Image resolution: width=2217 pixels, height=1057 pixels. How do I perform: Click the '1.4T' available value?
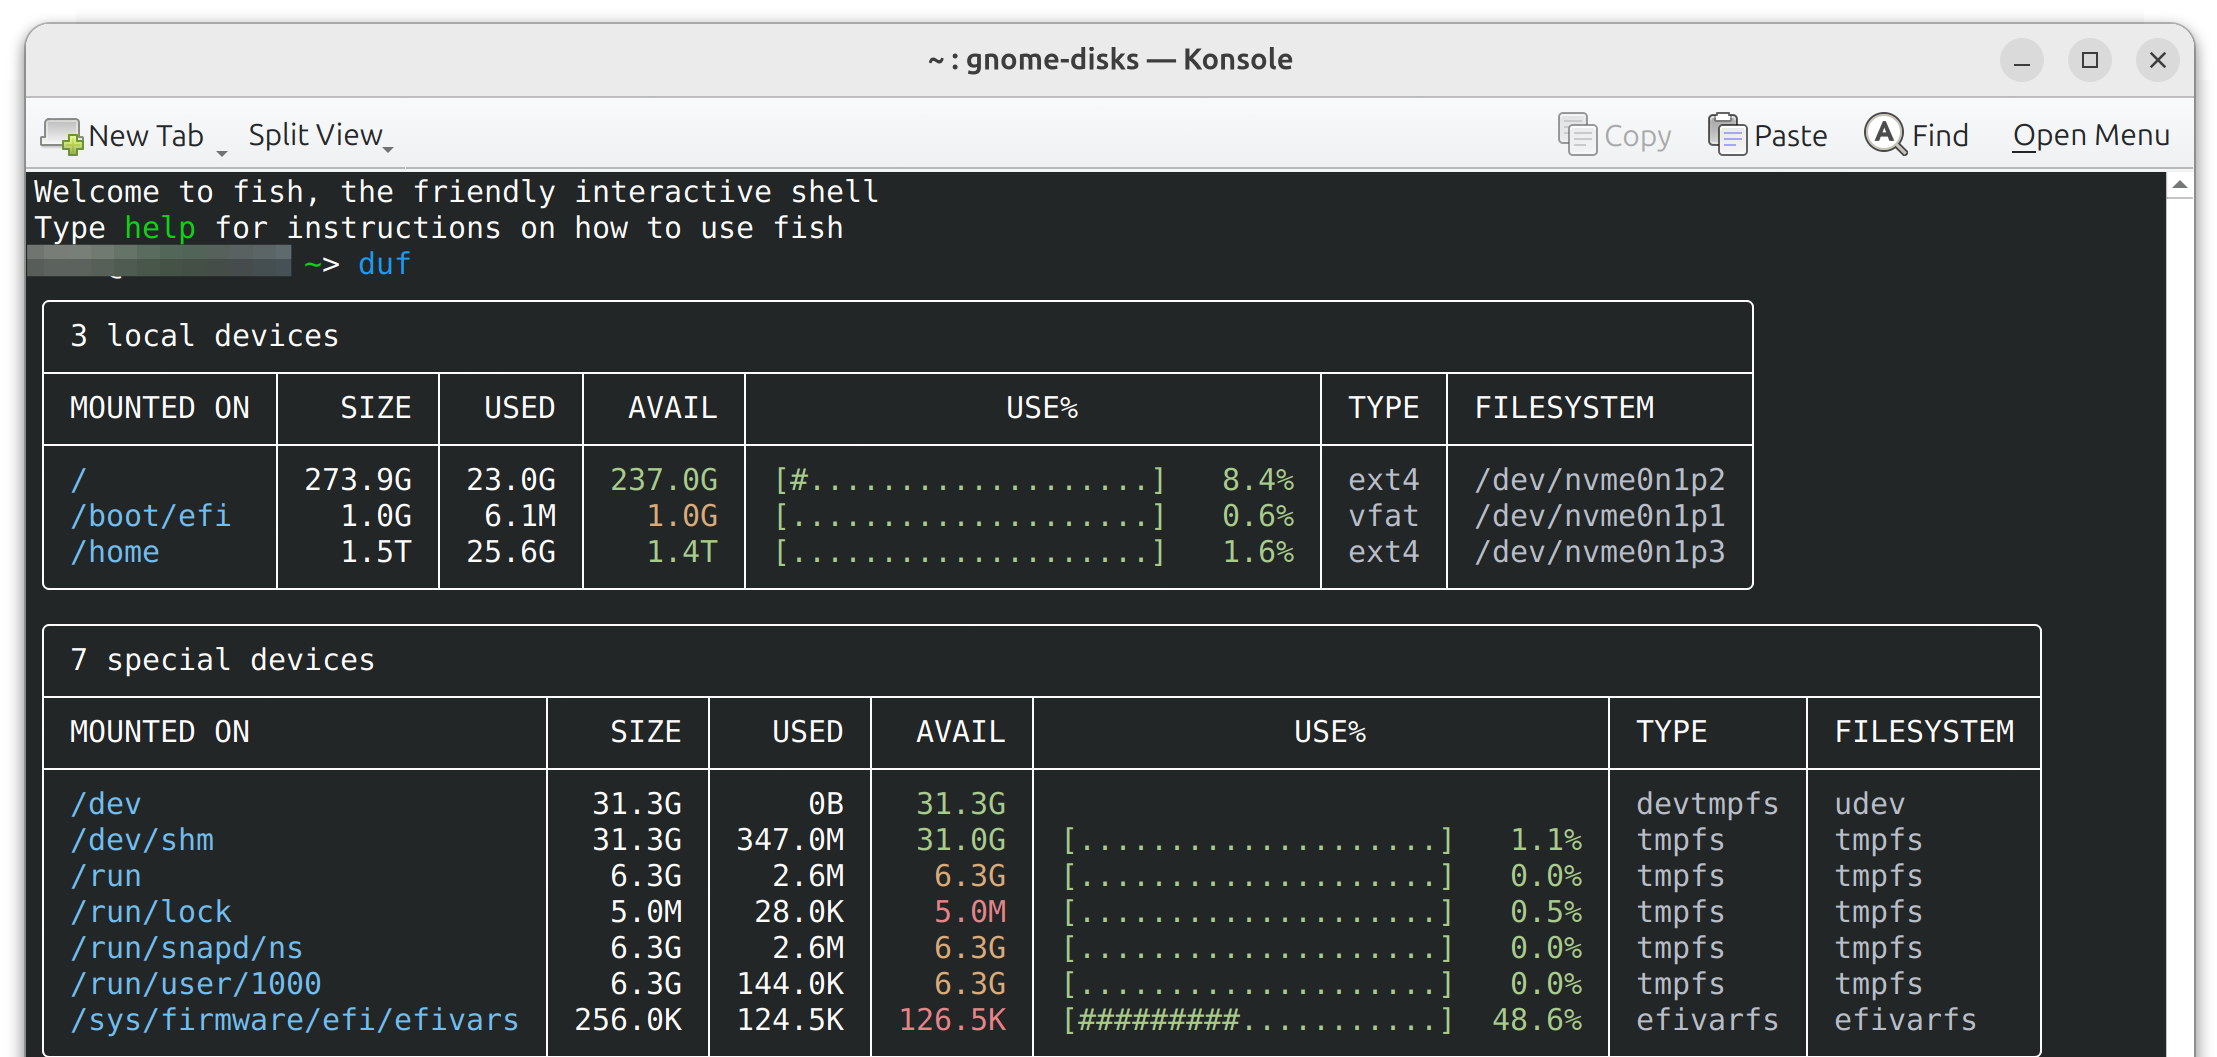(682, 552)
